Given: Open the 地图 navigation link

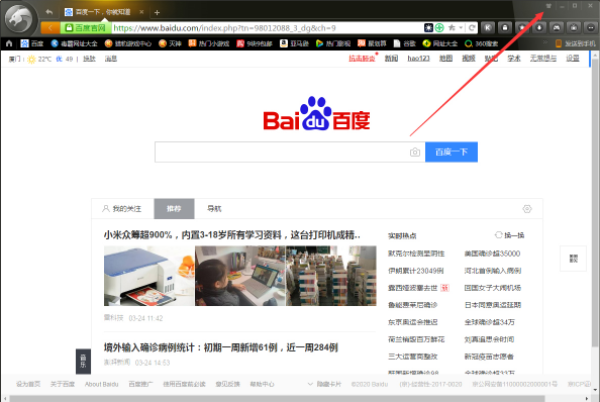Looking at the screenshot, I should pyautogui.click(x=446, y=58).
